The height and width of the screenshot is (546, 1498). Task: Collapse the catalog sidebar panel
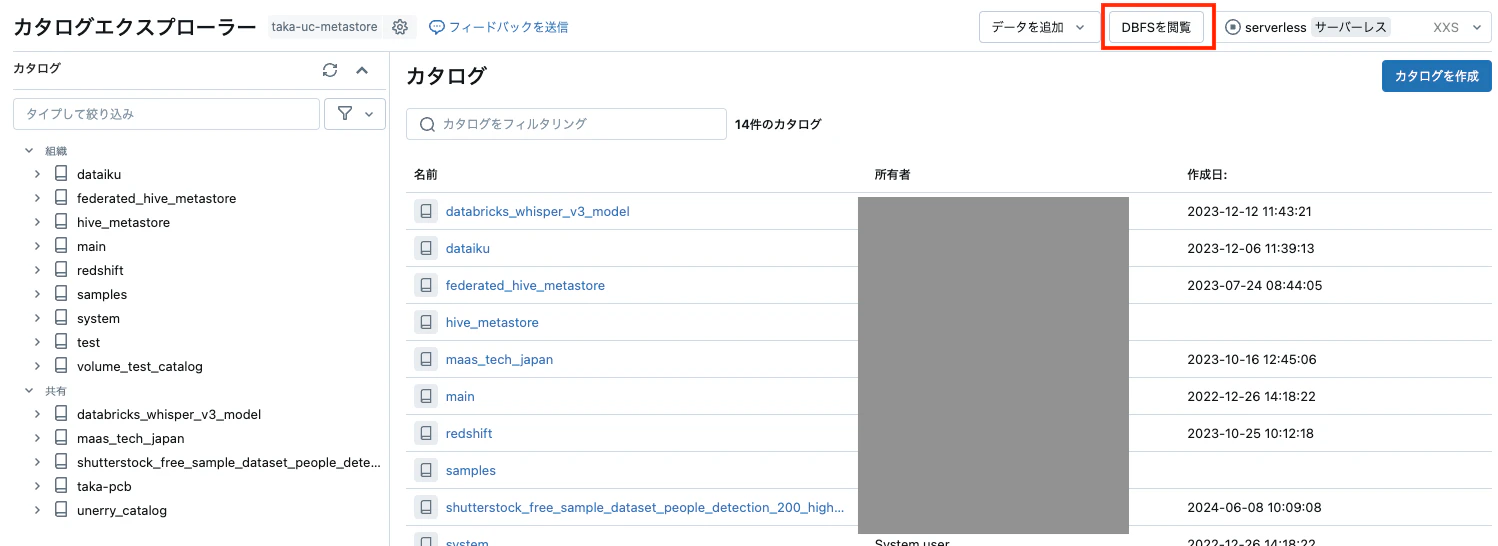[362, 70]
